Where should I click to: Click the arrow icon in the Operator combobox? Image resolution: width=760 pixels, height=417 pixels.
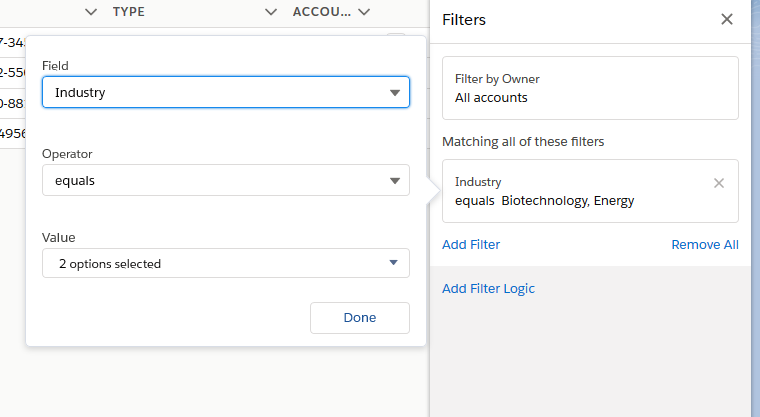394,181
